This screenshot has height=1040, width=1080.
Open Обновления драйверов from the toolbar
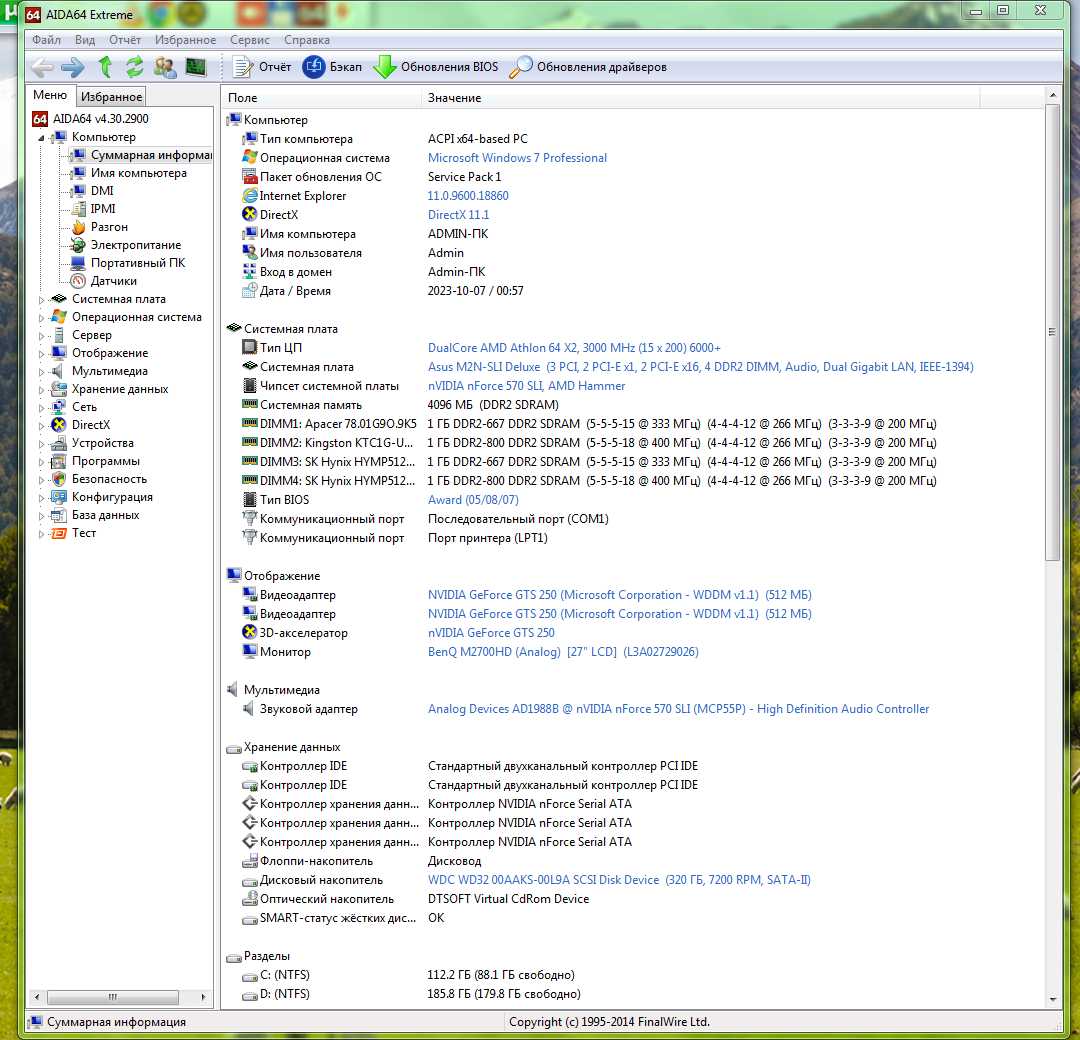click(x=588, y=67)
